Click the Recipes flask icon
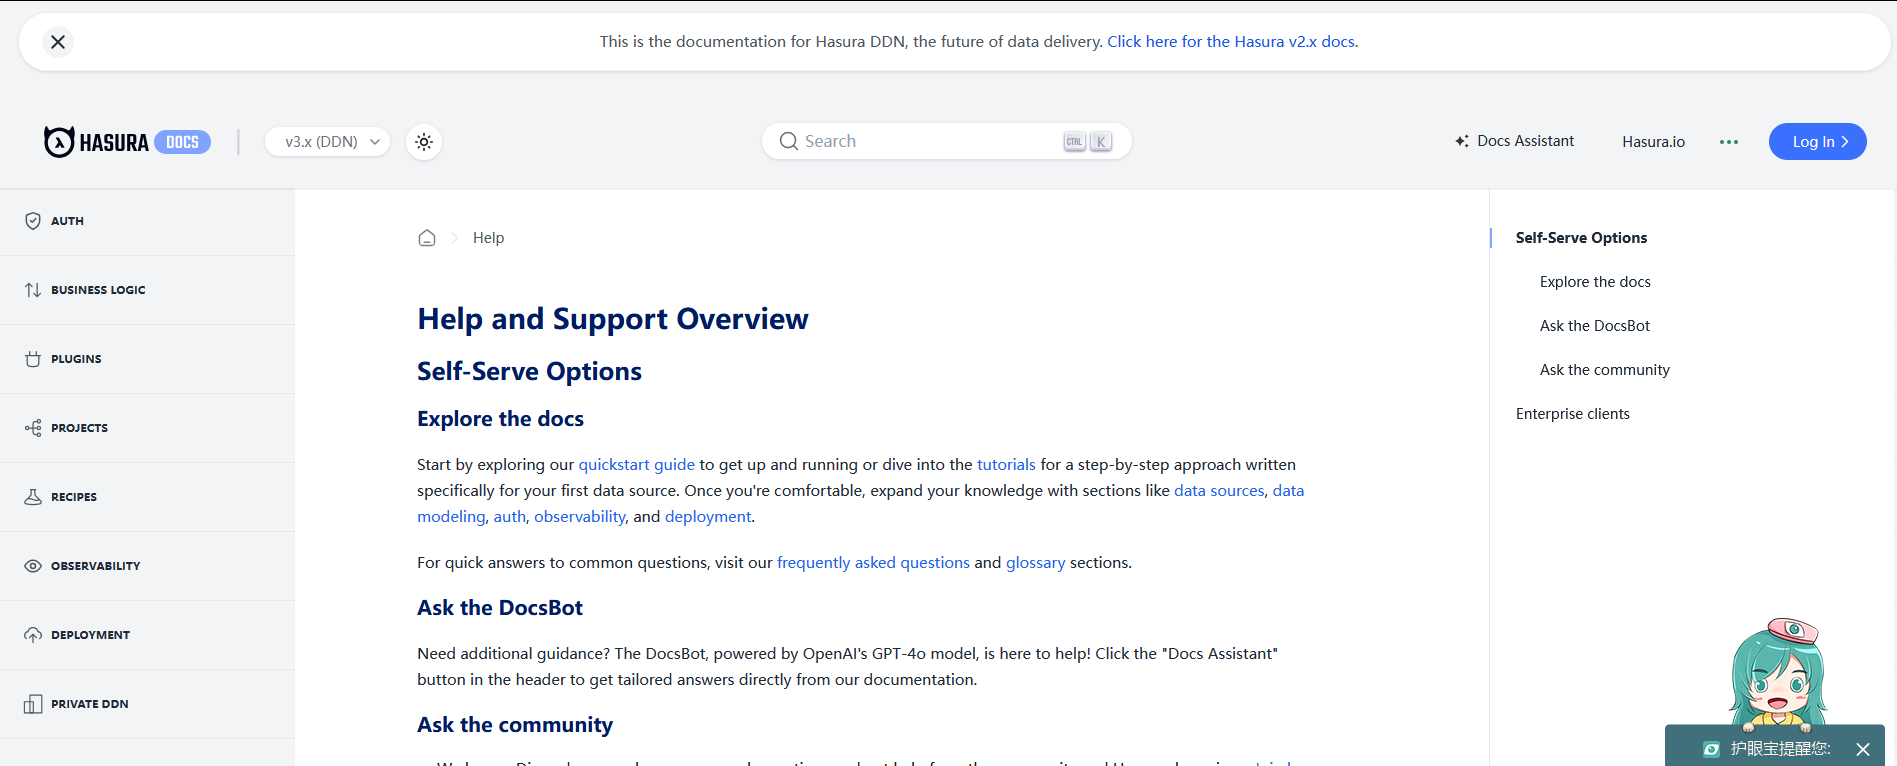Screen dimensions: 1897x766 pos(33,497)
